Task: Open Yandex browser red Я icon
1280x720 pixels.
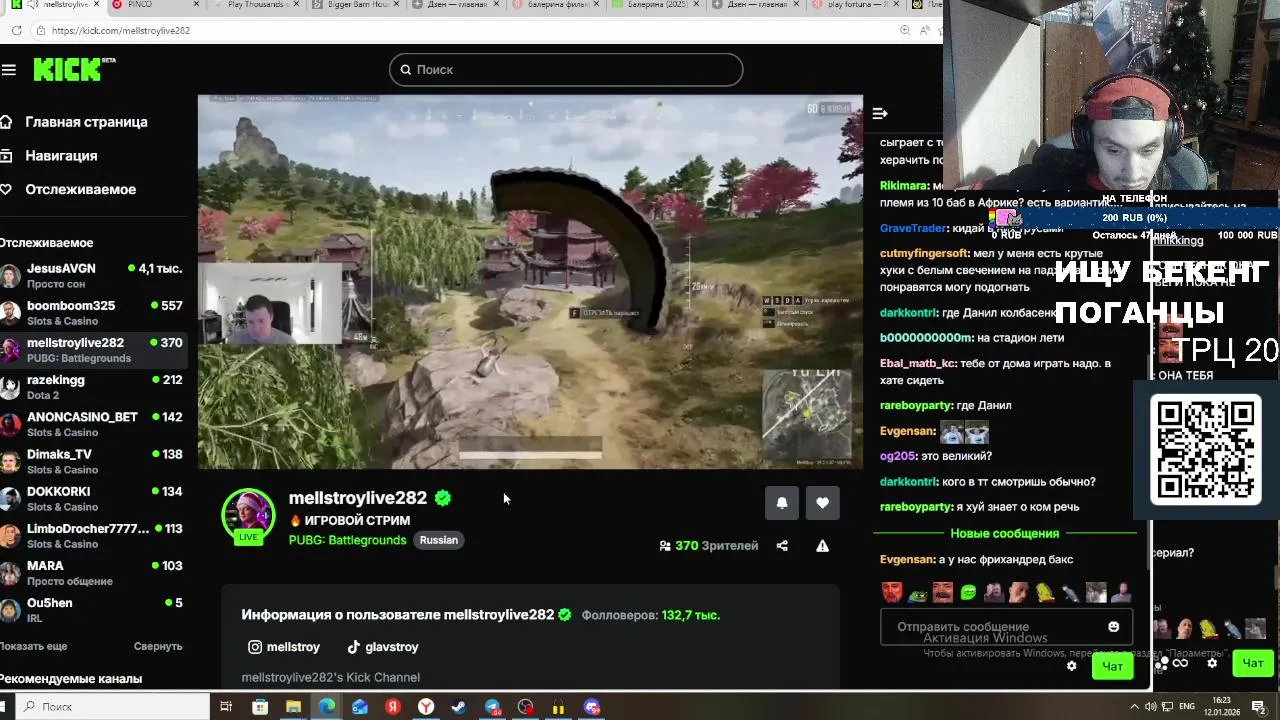Action: [x=393, y=707]
